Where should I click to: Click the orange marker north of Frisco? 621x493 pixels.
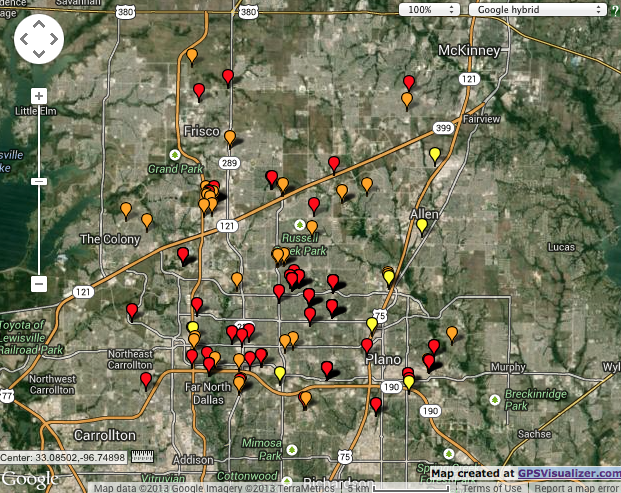pyautogui.click(x=192, y=55)
